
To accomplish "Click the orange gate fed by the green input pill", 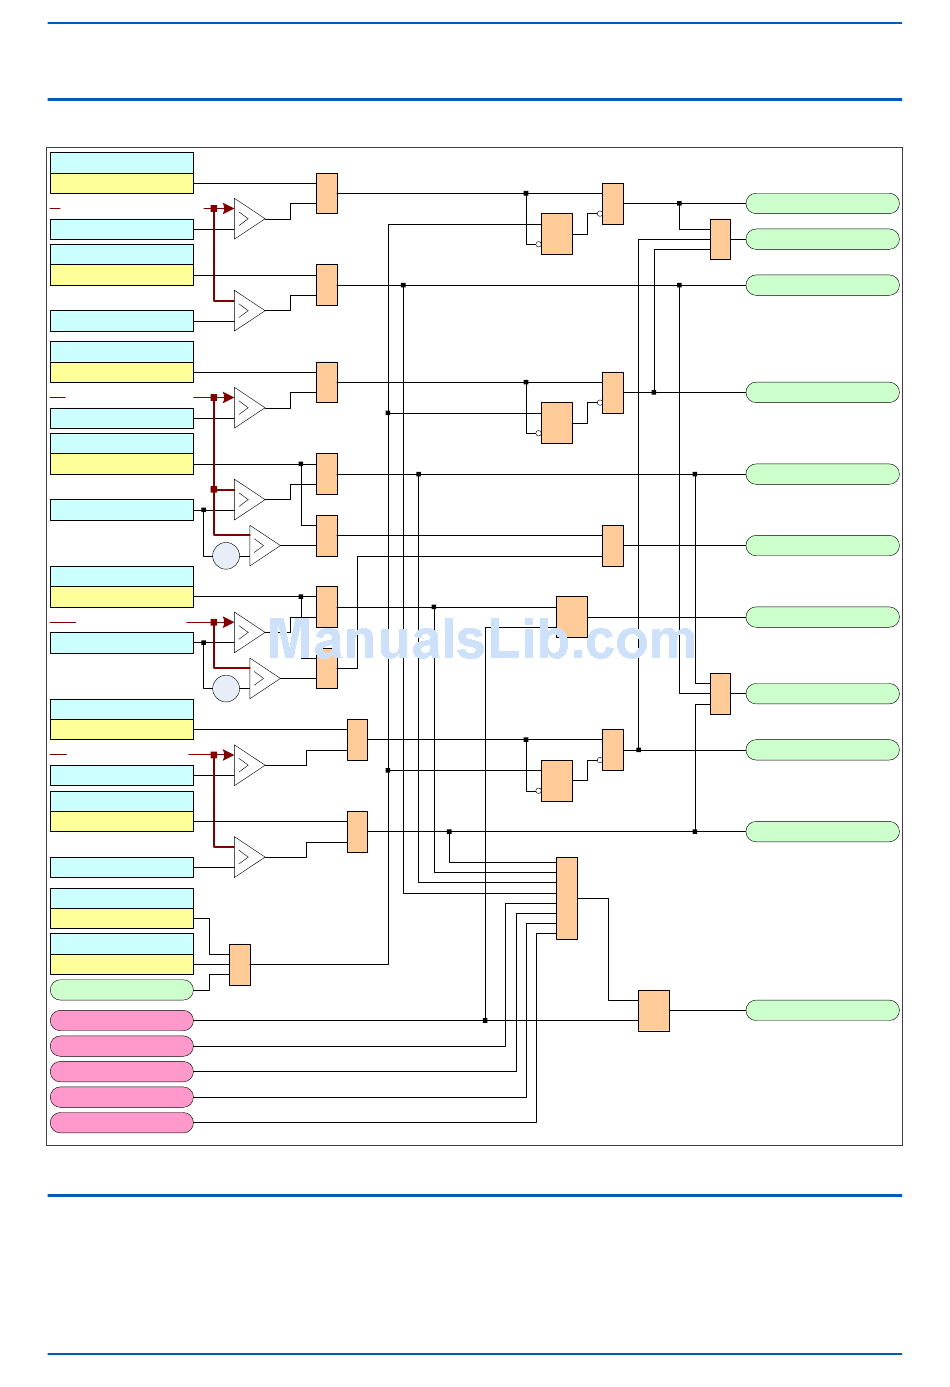I will [x=240, y=965].
